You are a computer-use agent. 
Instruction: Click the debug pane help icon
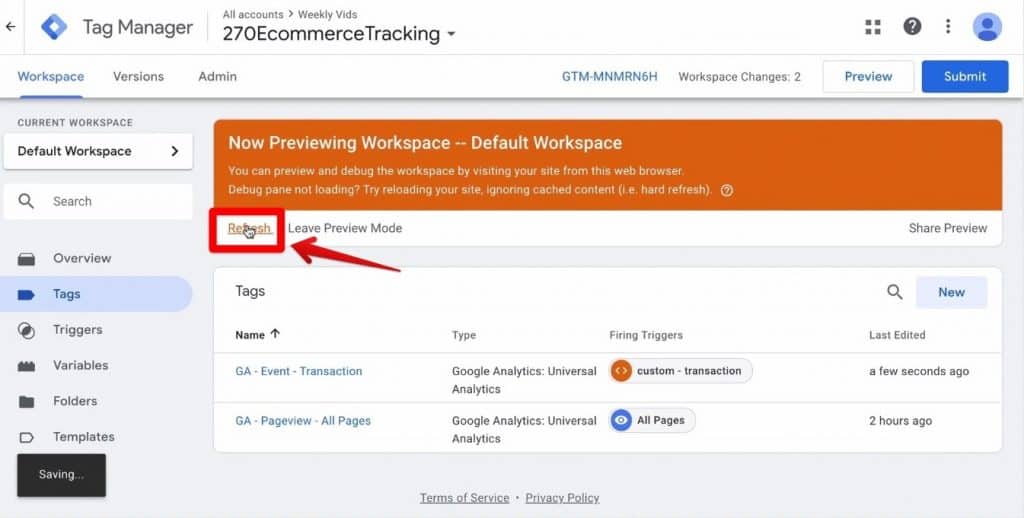pyautogui.click(x=727, y=190)
